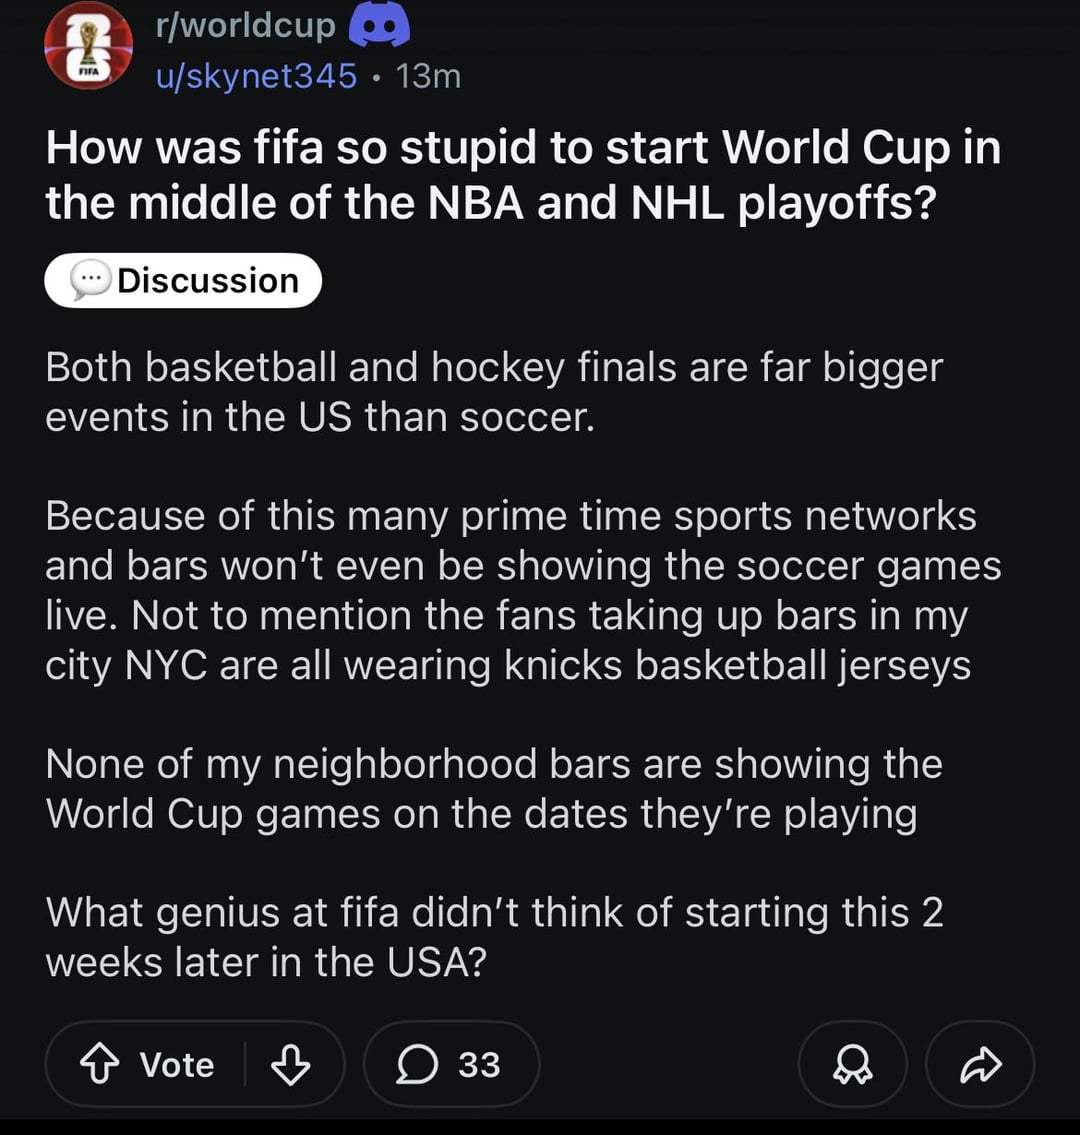Open the post title about fifa World Cup

click(x=523, y=174)
